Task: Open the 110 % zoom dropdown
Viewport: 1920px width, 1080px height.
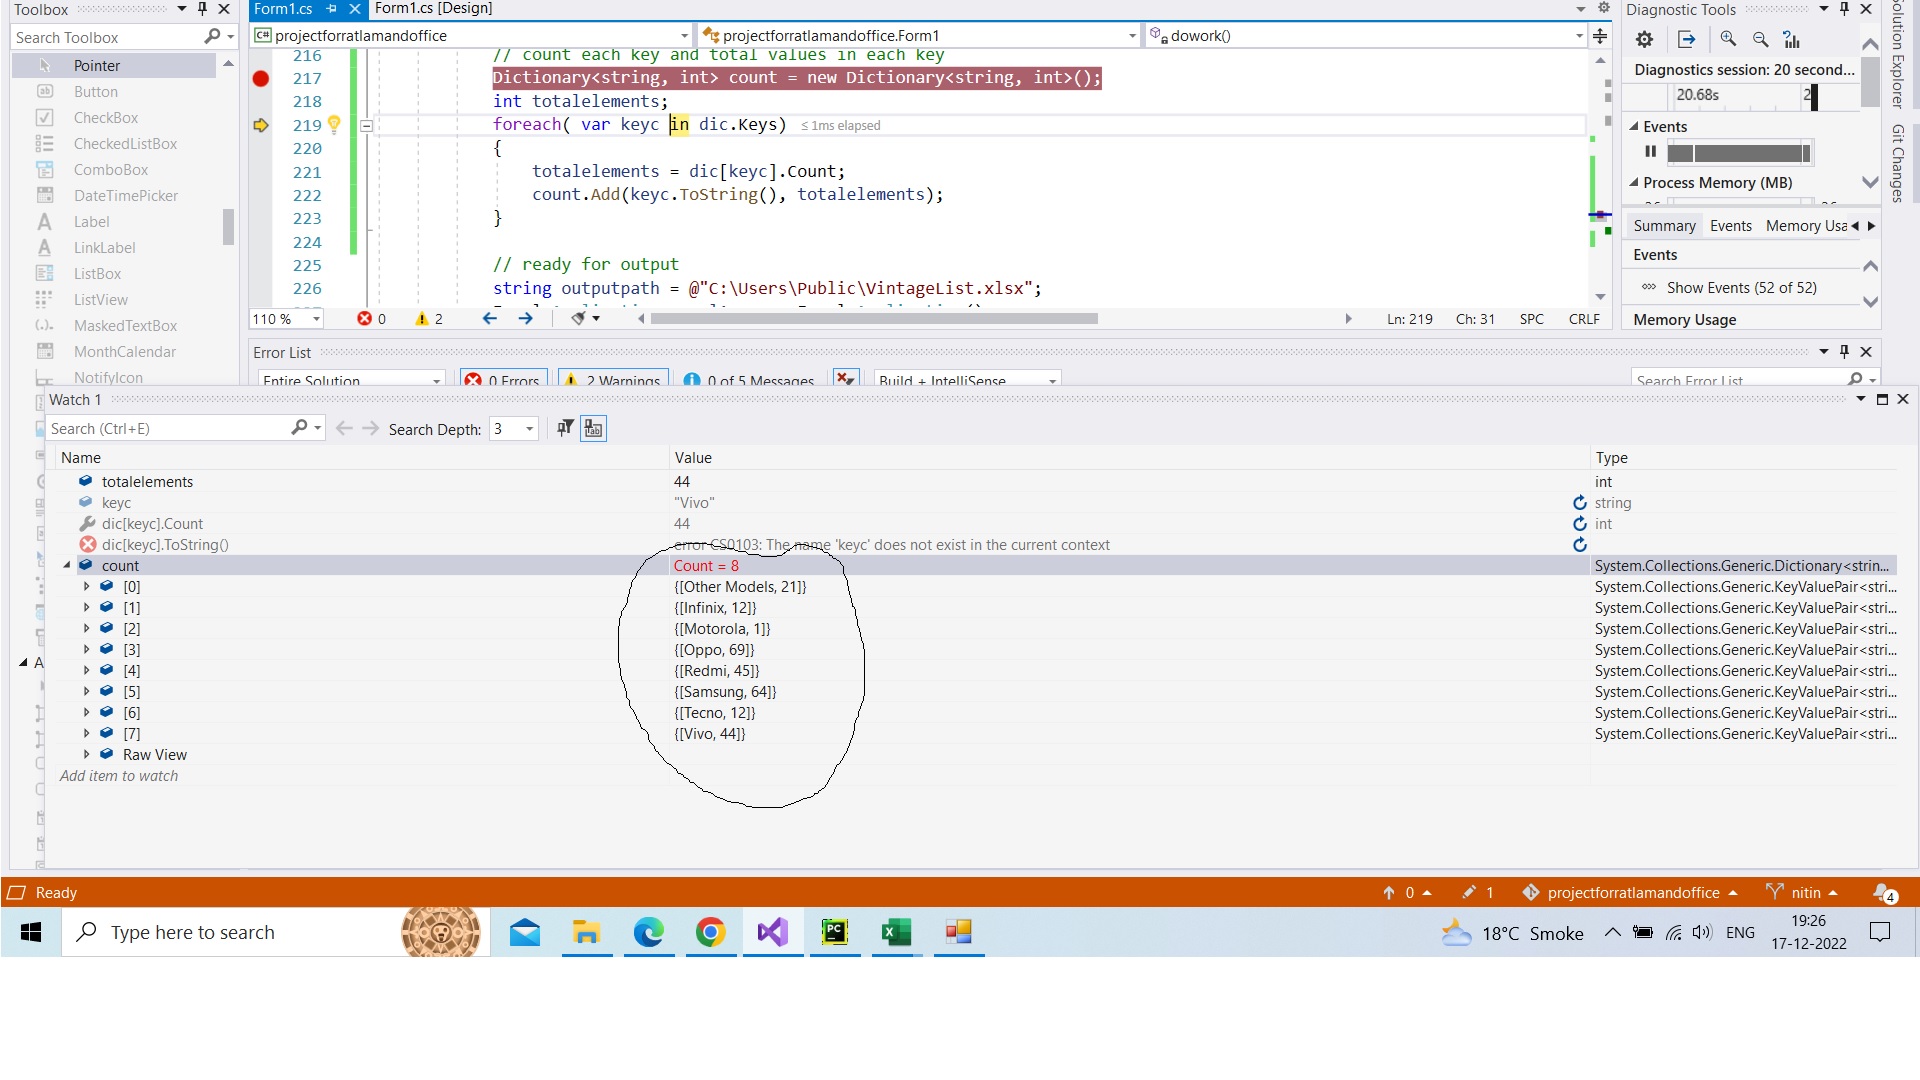Action: [x=316, y=319]
